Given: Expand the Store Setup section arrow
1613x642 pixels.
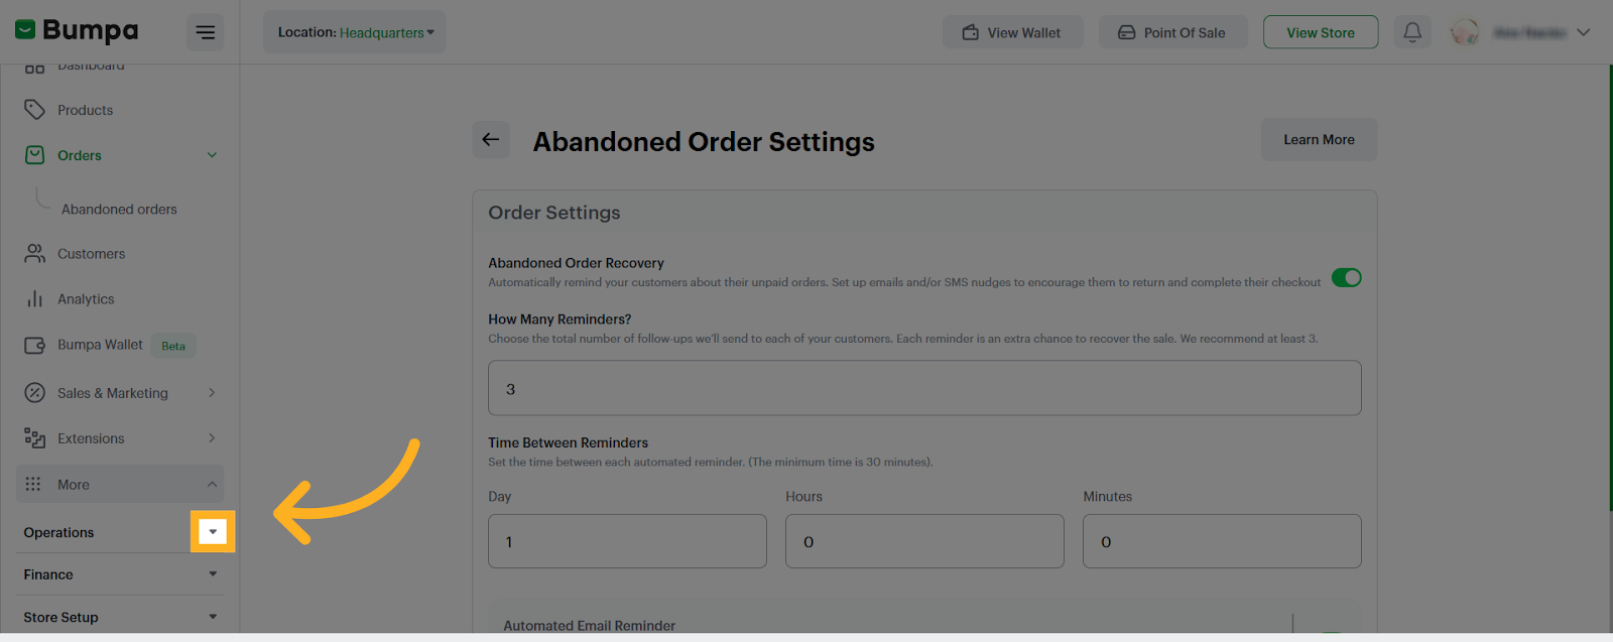Looking at the screenshot, I should pyautogui.click(x=213, y=616).
